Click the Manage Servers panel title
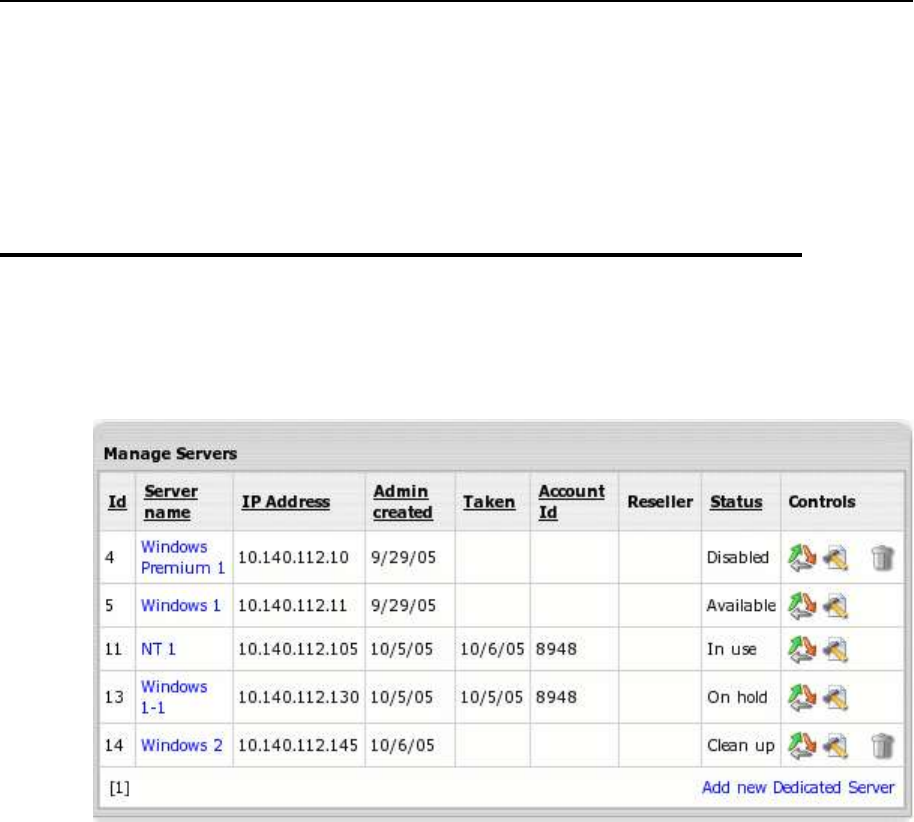This screenshot has width=914, height=822. pos(170,454)
